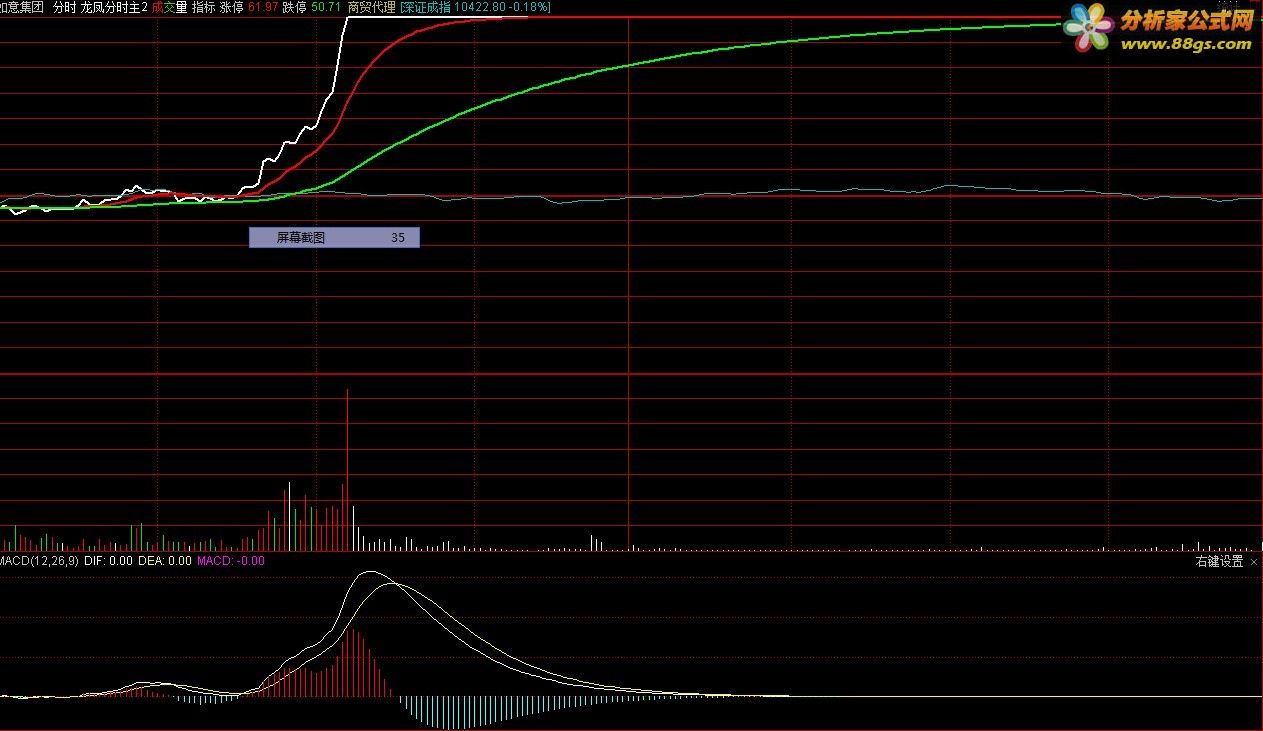Image resolution: width=1263 pixels, height=731 pixels.
Task: Click the 成交量 label in header
Action: [x=169, y=7]
